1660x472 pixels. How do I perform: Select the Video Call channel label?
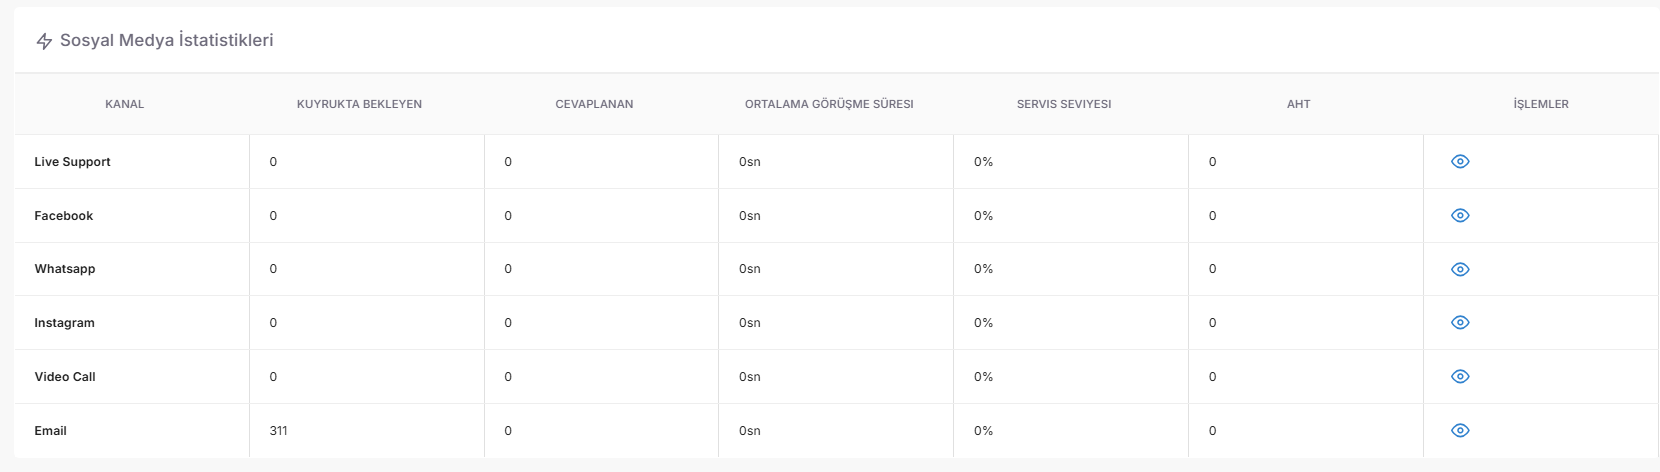pos(65,377)
